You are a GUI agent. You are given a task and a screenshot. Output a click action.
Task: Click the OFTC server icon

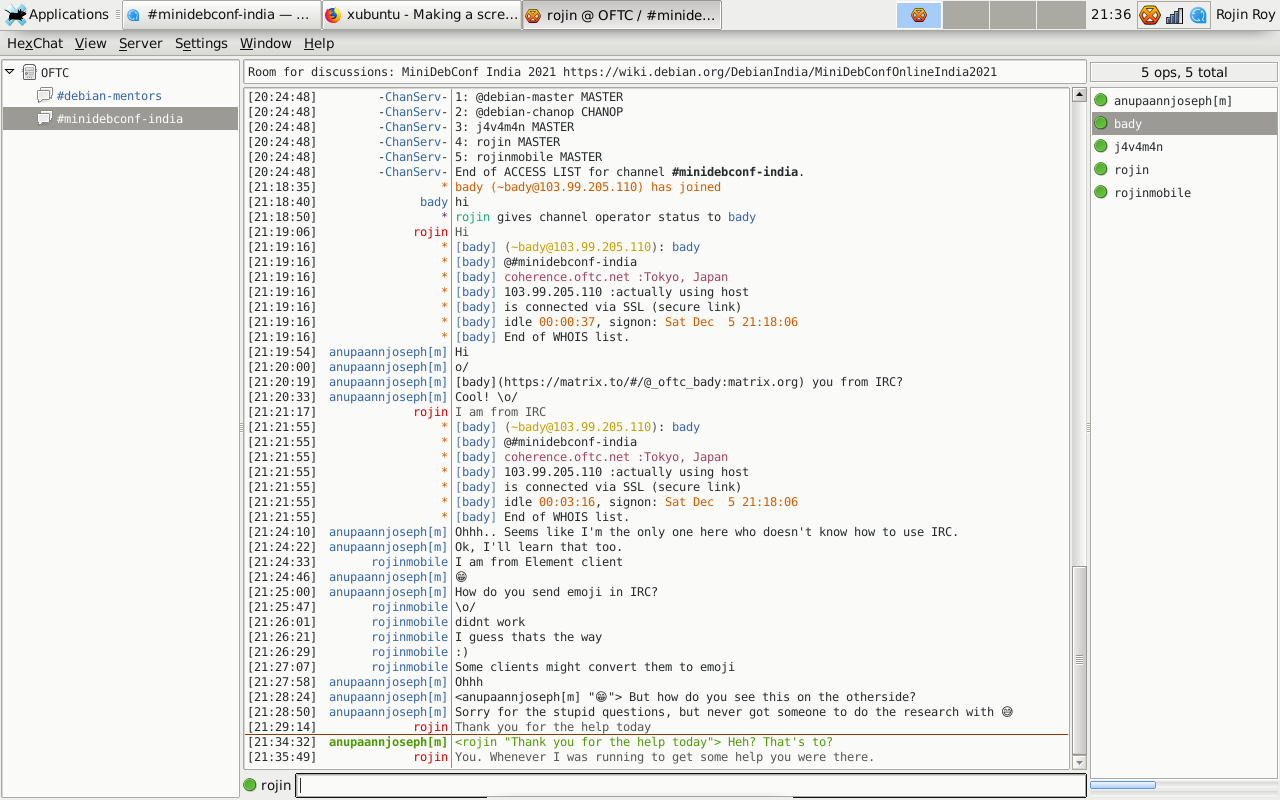[x=28, y=73]
